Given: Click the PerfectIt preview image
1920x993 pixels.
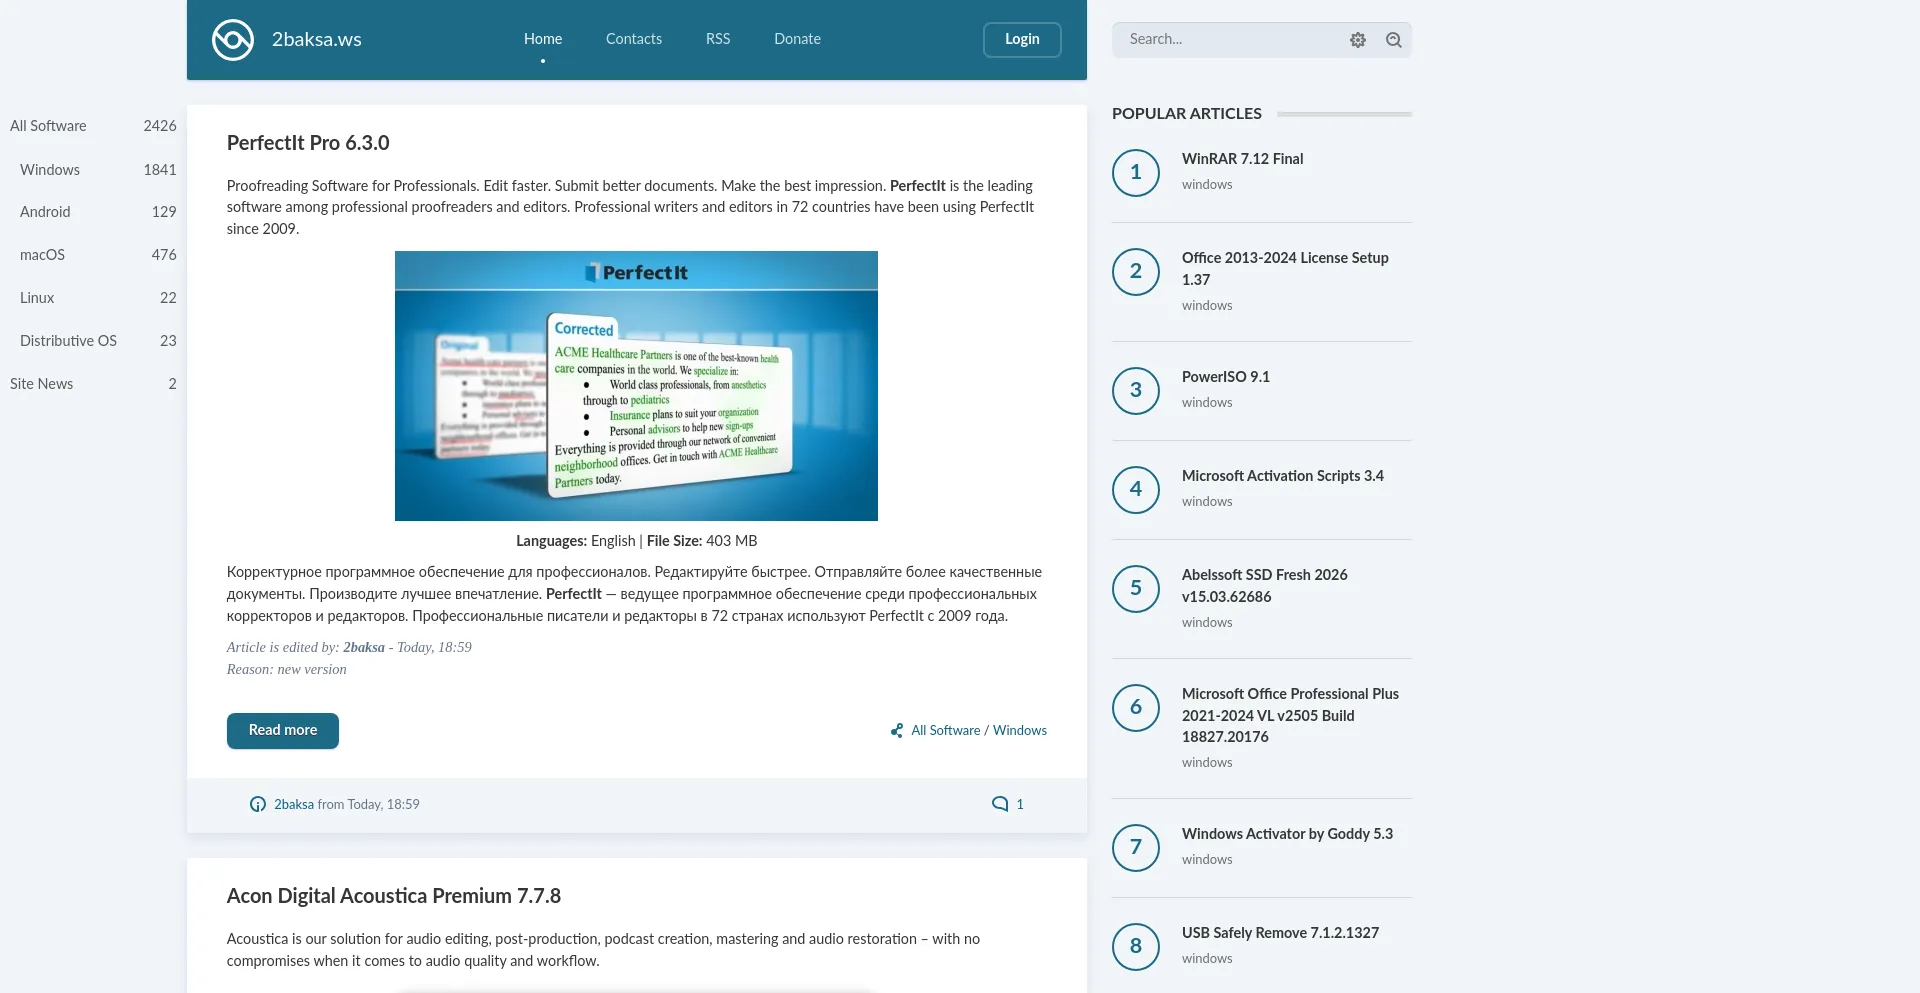Looking at the screenshot, I should pos(636,386).
